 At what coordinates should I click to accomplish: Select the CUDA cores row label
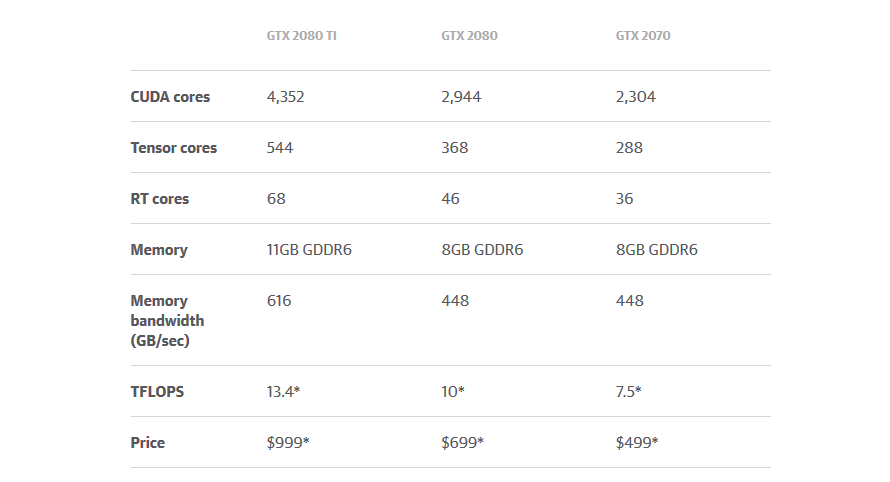click(x=170, y=97)
